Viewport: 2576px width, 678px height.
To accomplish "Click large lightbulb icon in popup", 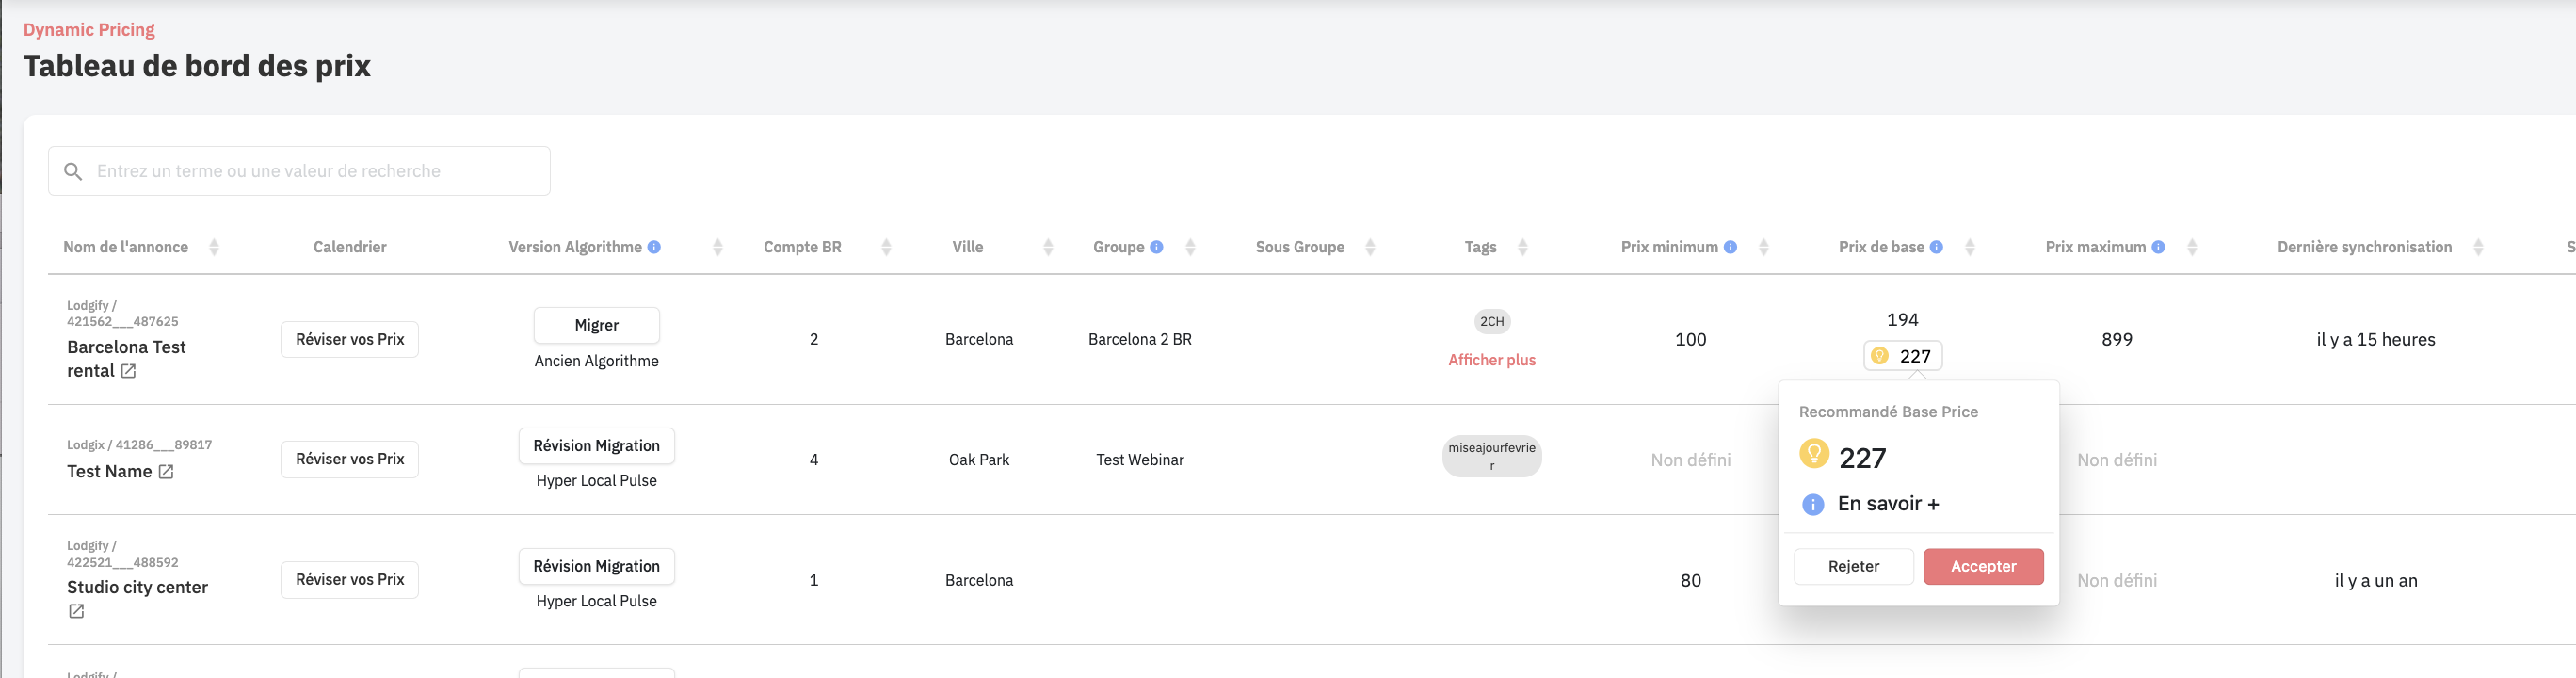I will (x=1814, y=454).
